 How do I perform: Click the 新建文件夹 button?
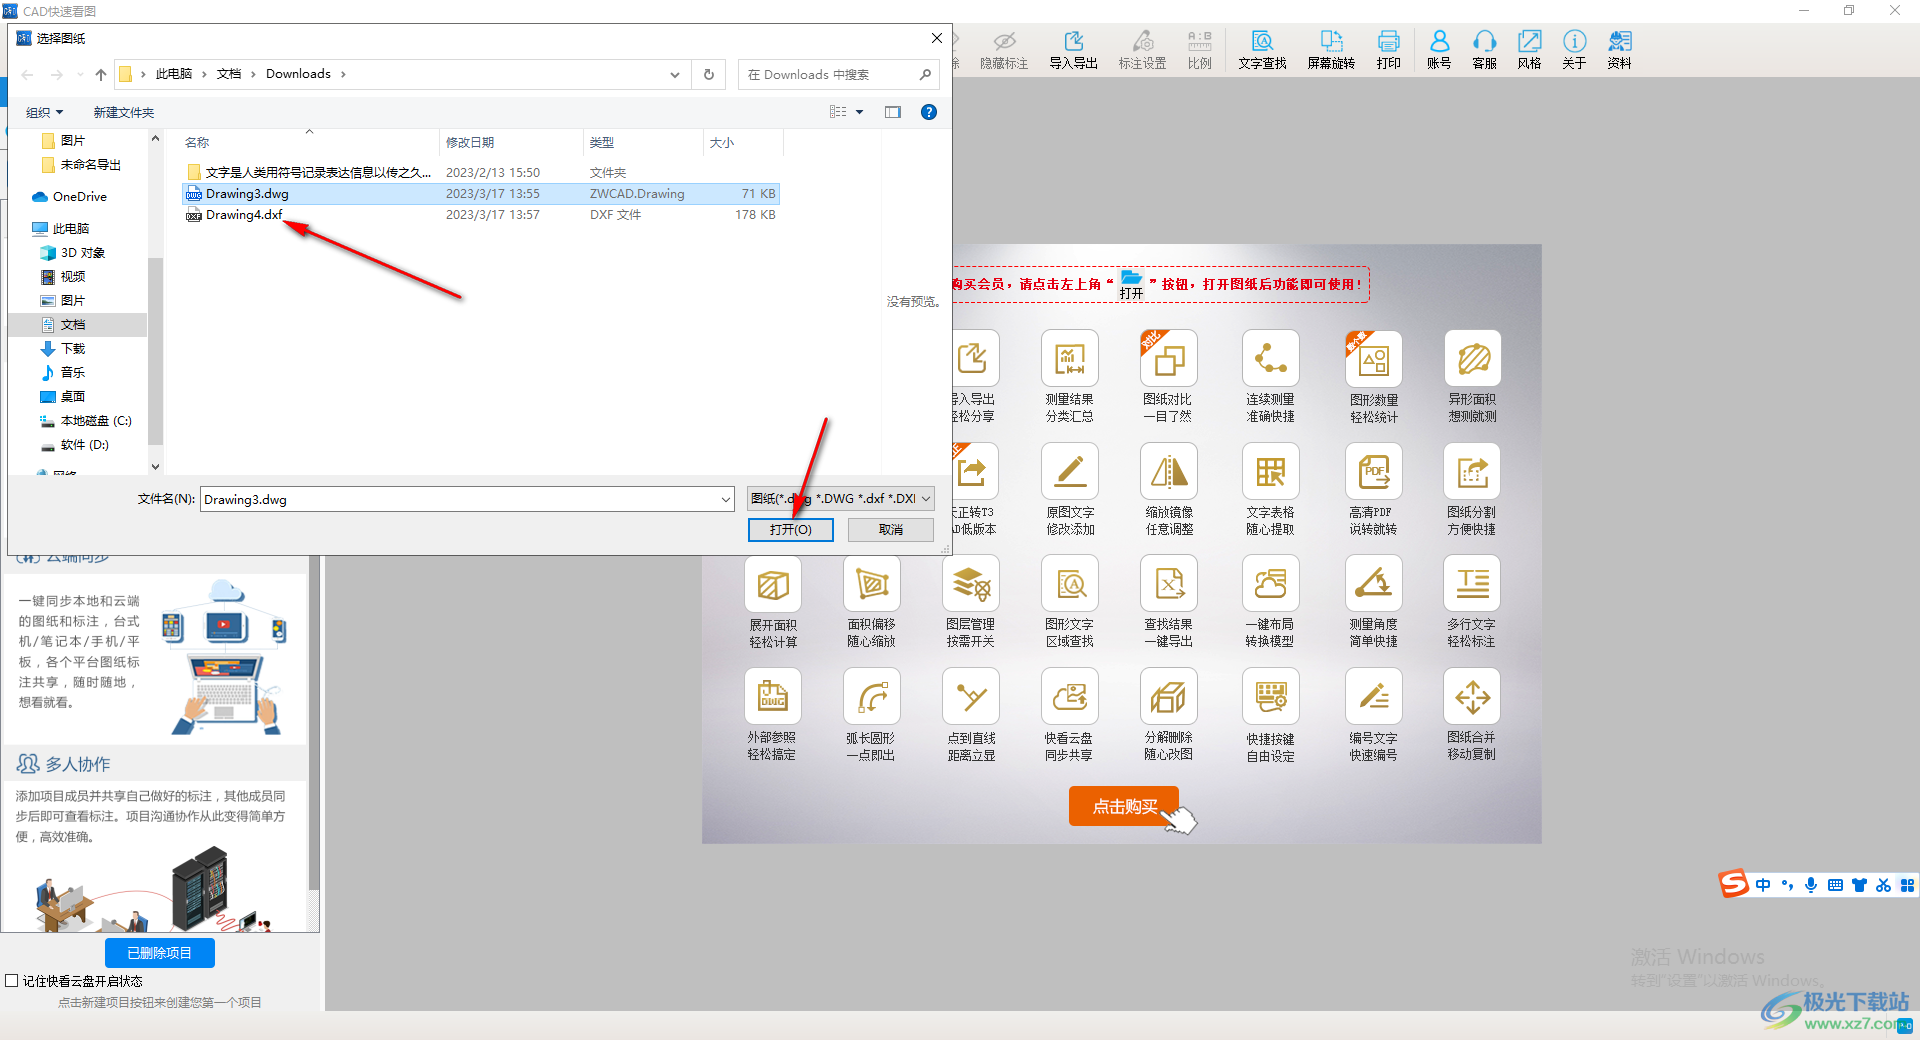(124, 112)
